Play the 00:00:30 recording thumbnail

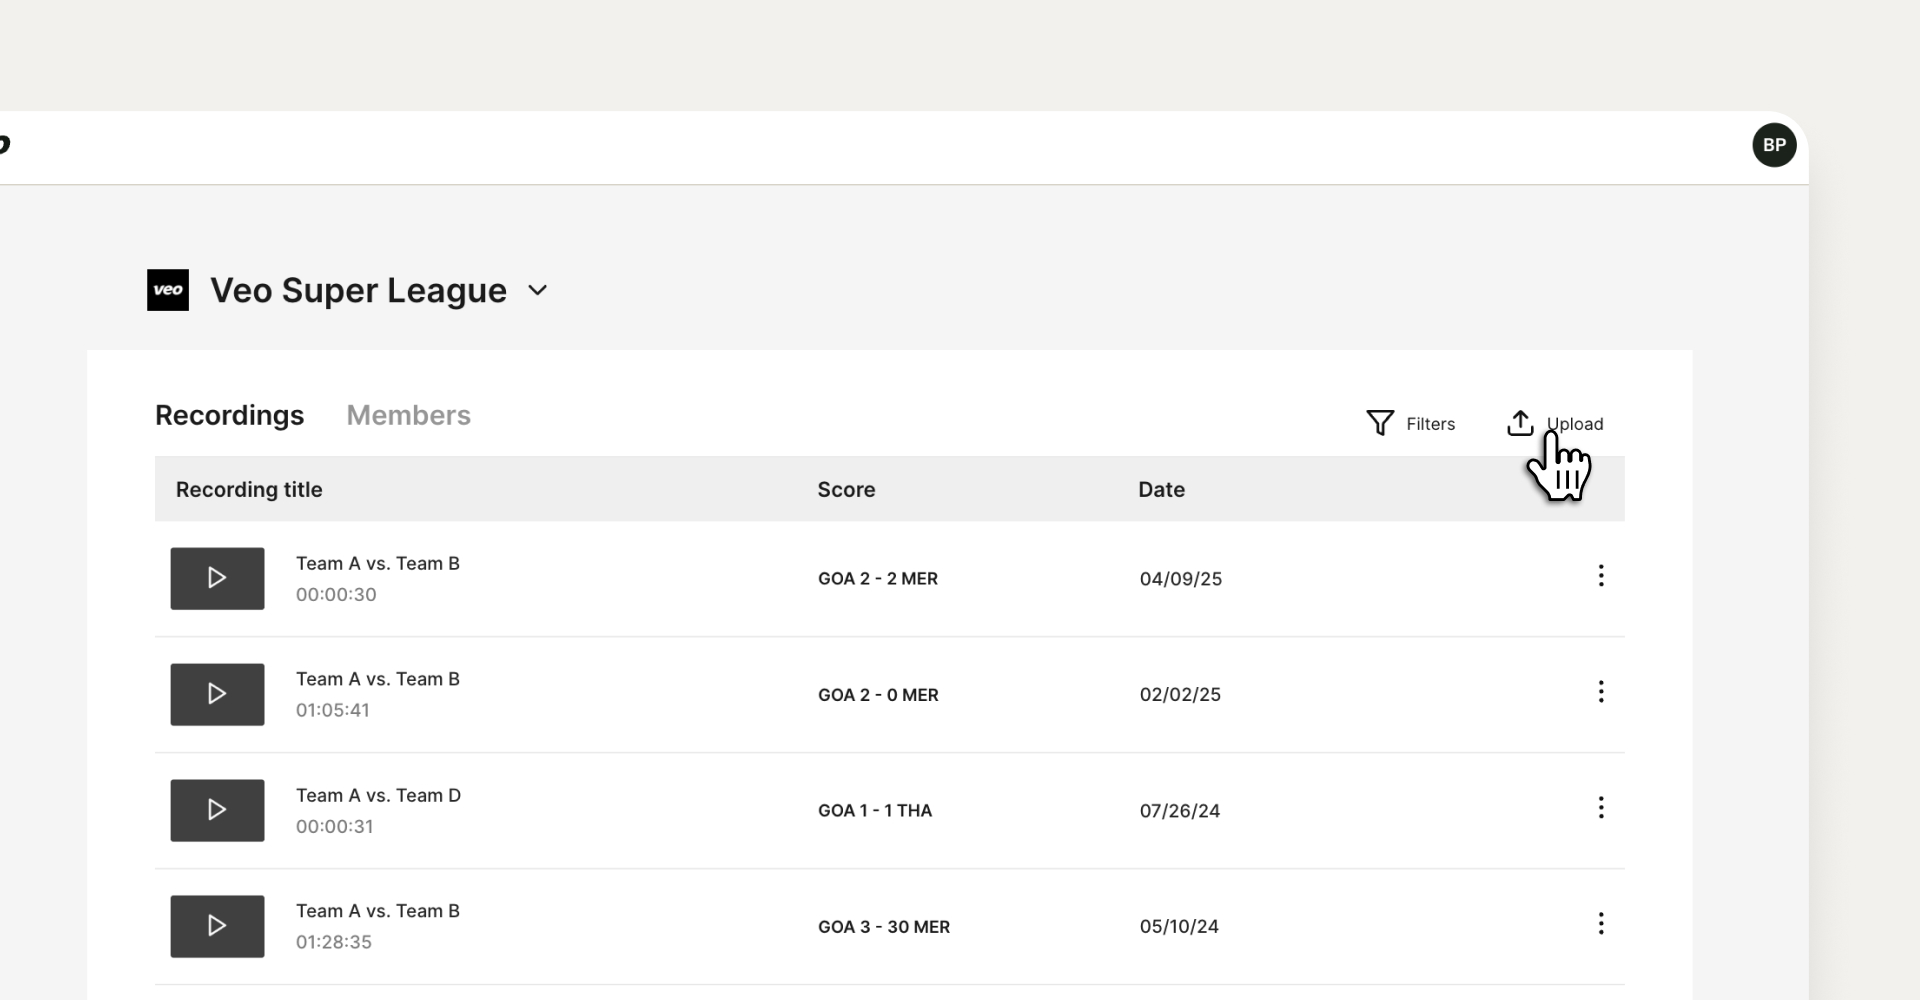[x=217, y=578]
